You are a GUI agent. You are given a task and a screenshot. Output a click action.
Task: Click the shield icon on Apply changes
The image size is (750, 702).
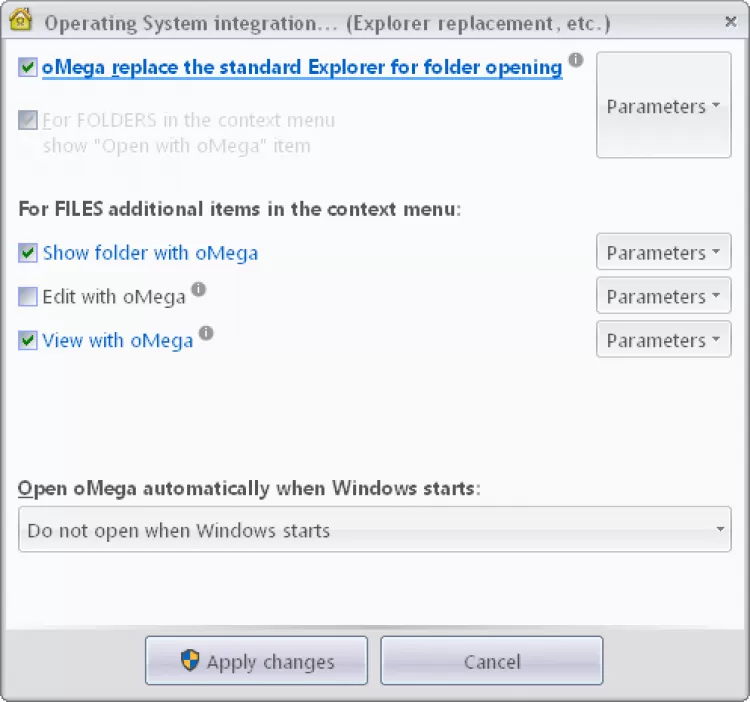click(190, 661)
